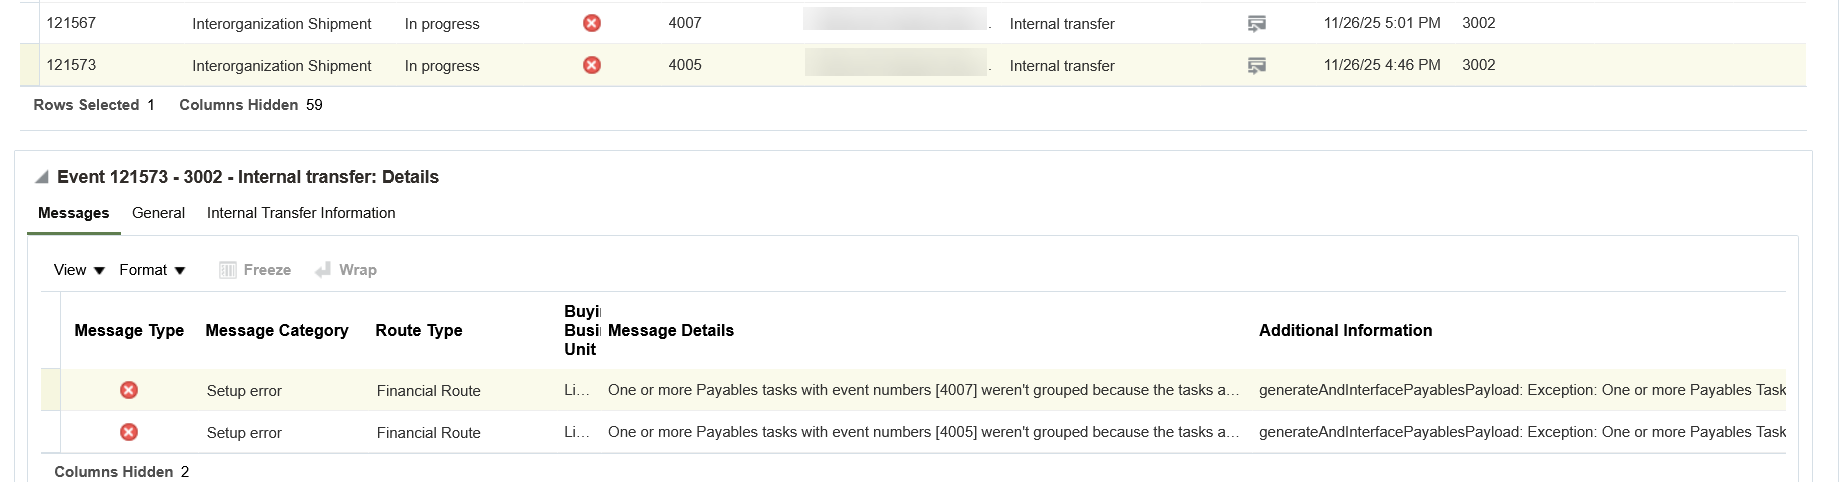This screenshot has height=482, width=1839.
Task: Click Financial Route in the event 4007 message row
Action: (x=429, y=391)
